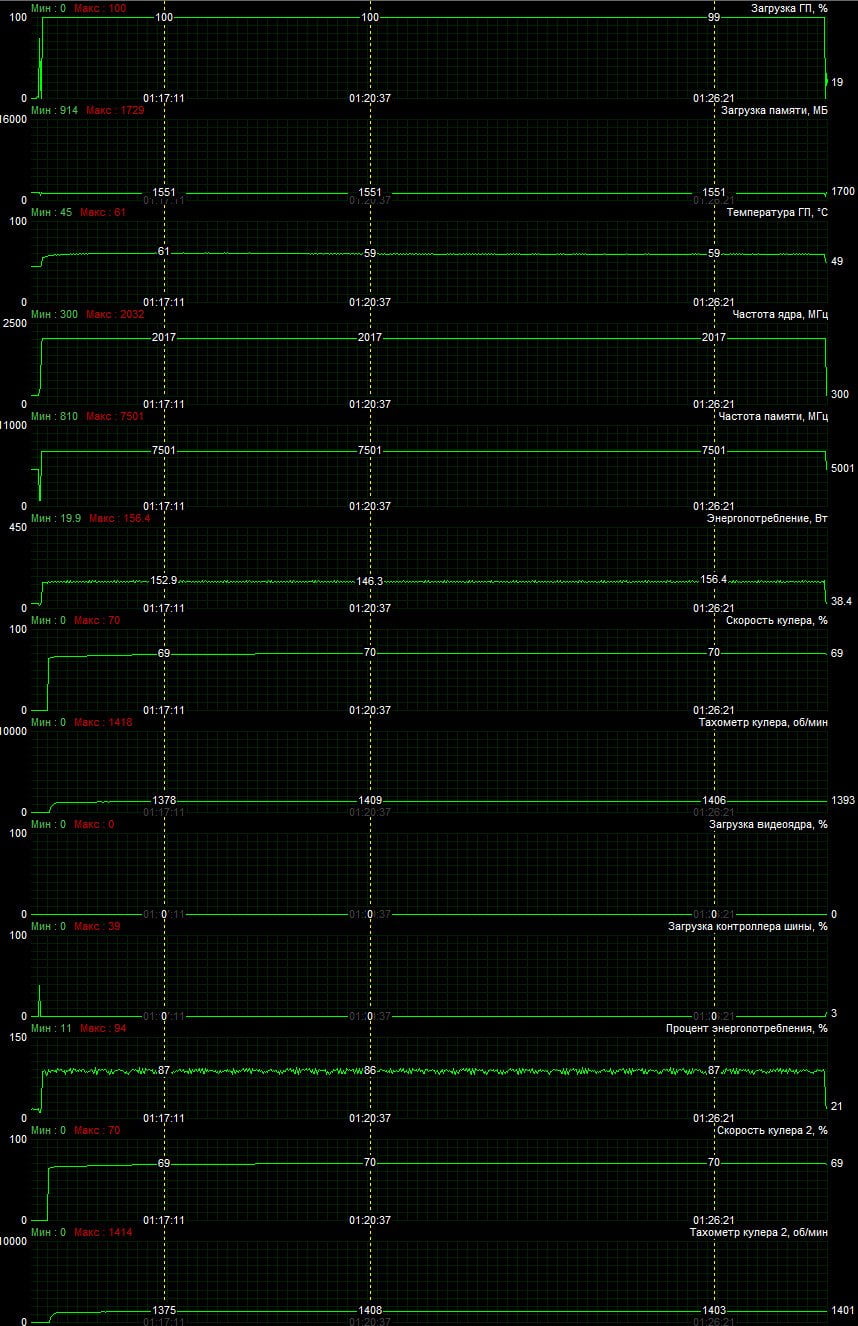Click the GPU temperature graph title
The image size is (858, 1326).
[777, 212]
